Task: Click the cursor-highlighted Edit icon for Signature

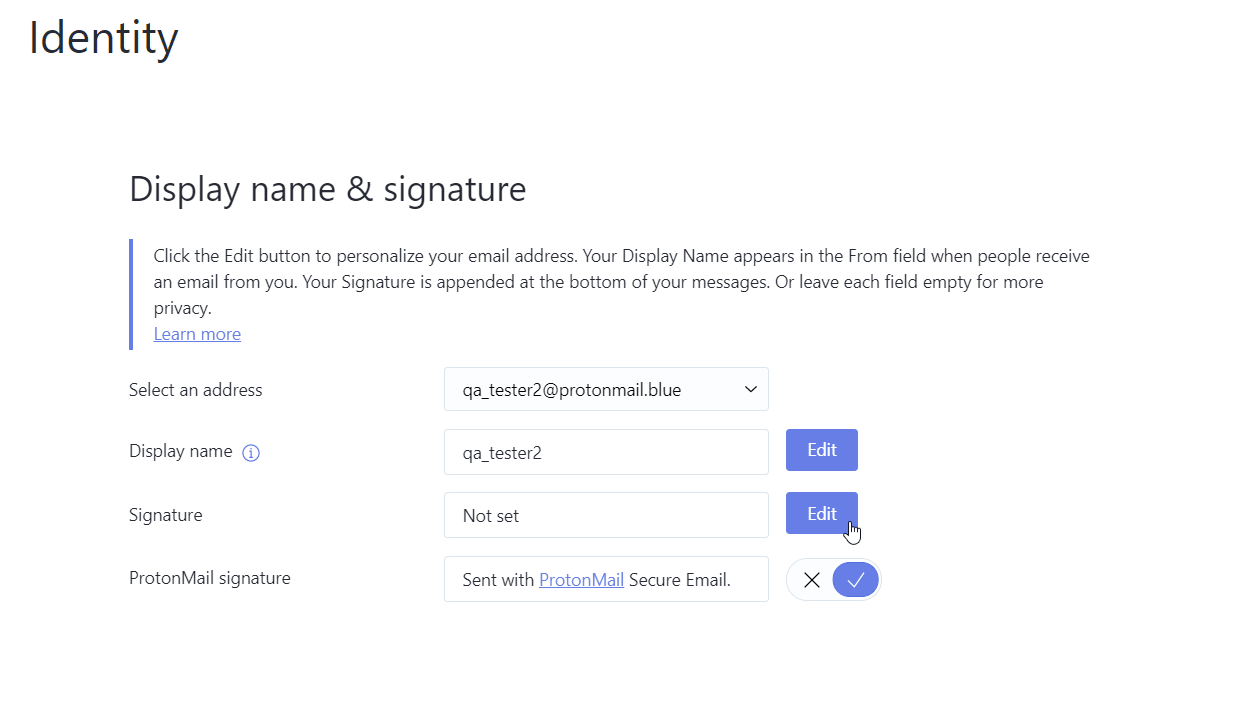Action: [821, 513]
